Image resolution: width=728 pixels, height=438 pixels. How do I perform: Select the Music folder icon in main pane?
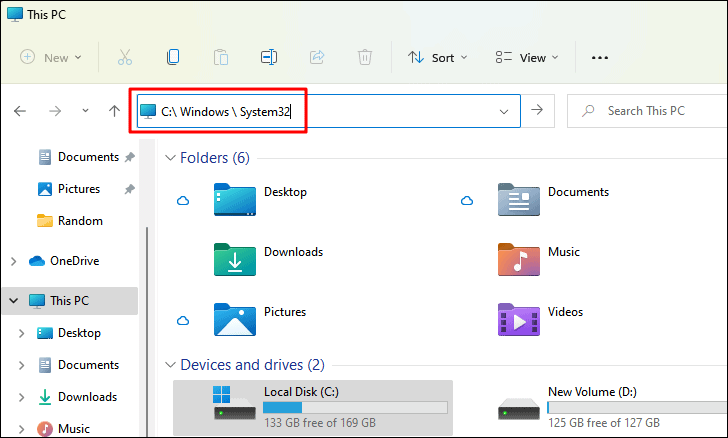519,260
